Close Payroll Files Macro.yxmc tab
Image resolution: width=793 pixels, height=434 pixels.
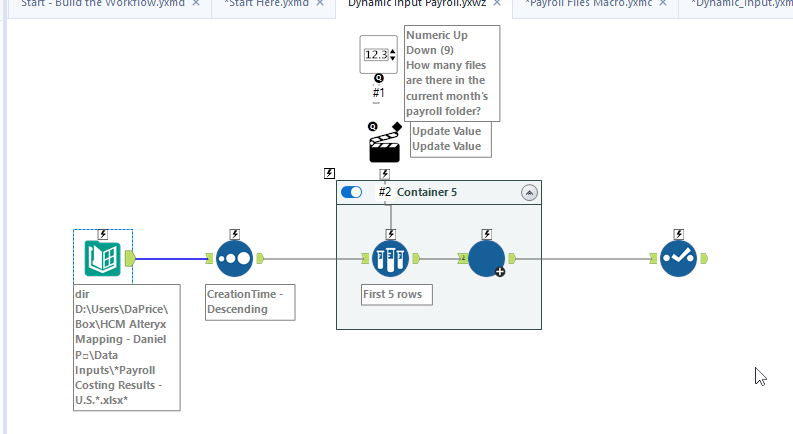pos(663,3)
